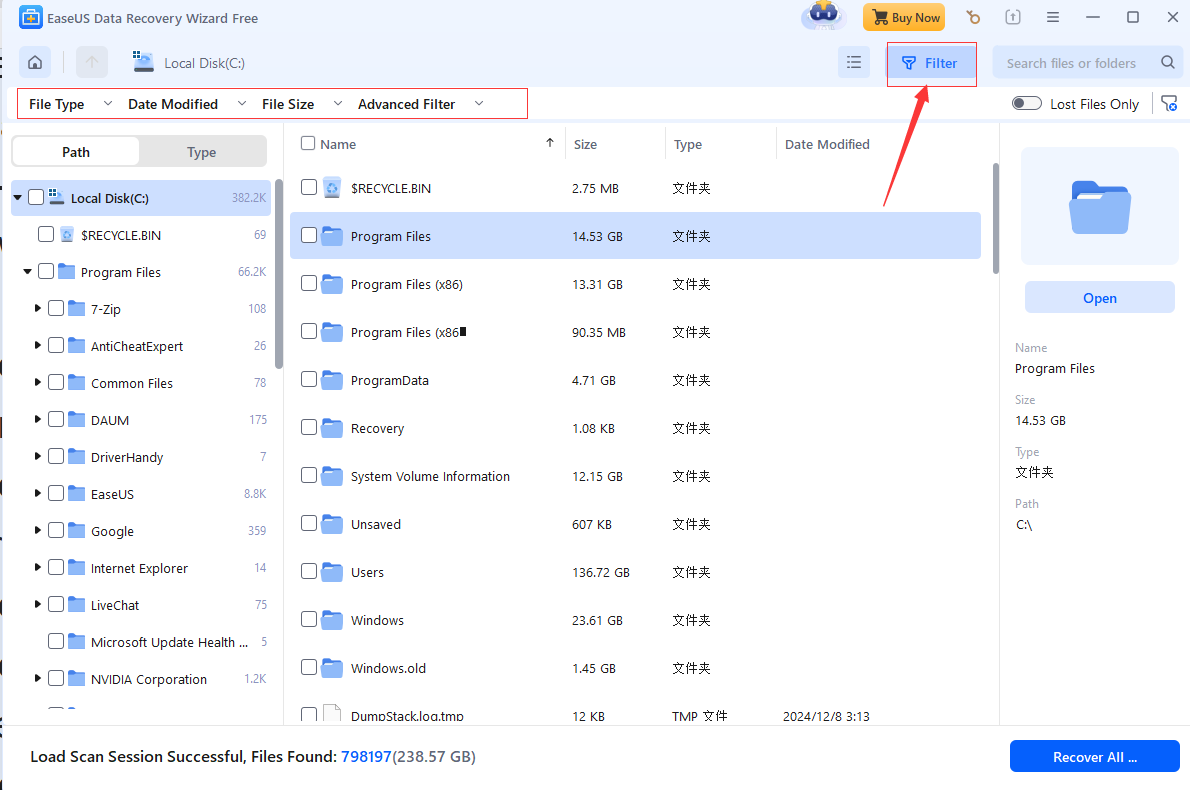The height and width of the screenshot is (790, 1190).
Task: Open the Advanced Filter dropdown
Action: (420, 104)
